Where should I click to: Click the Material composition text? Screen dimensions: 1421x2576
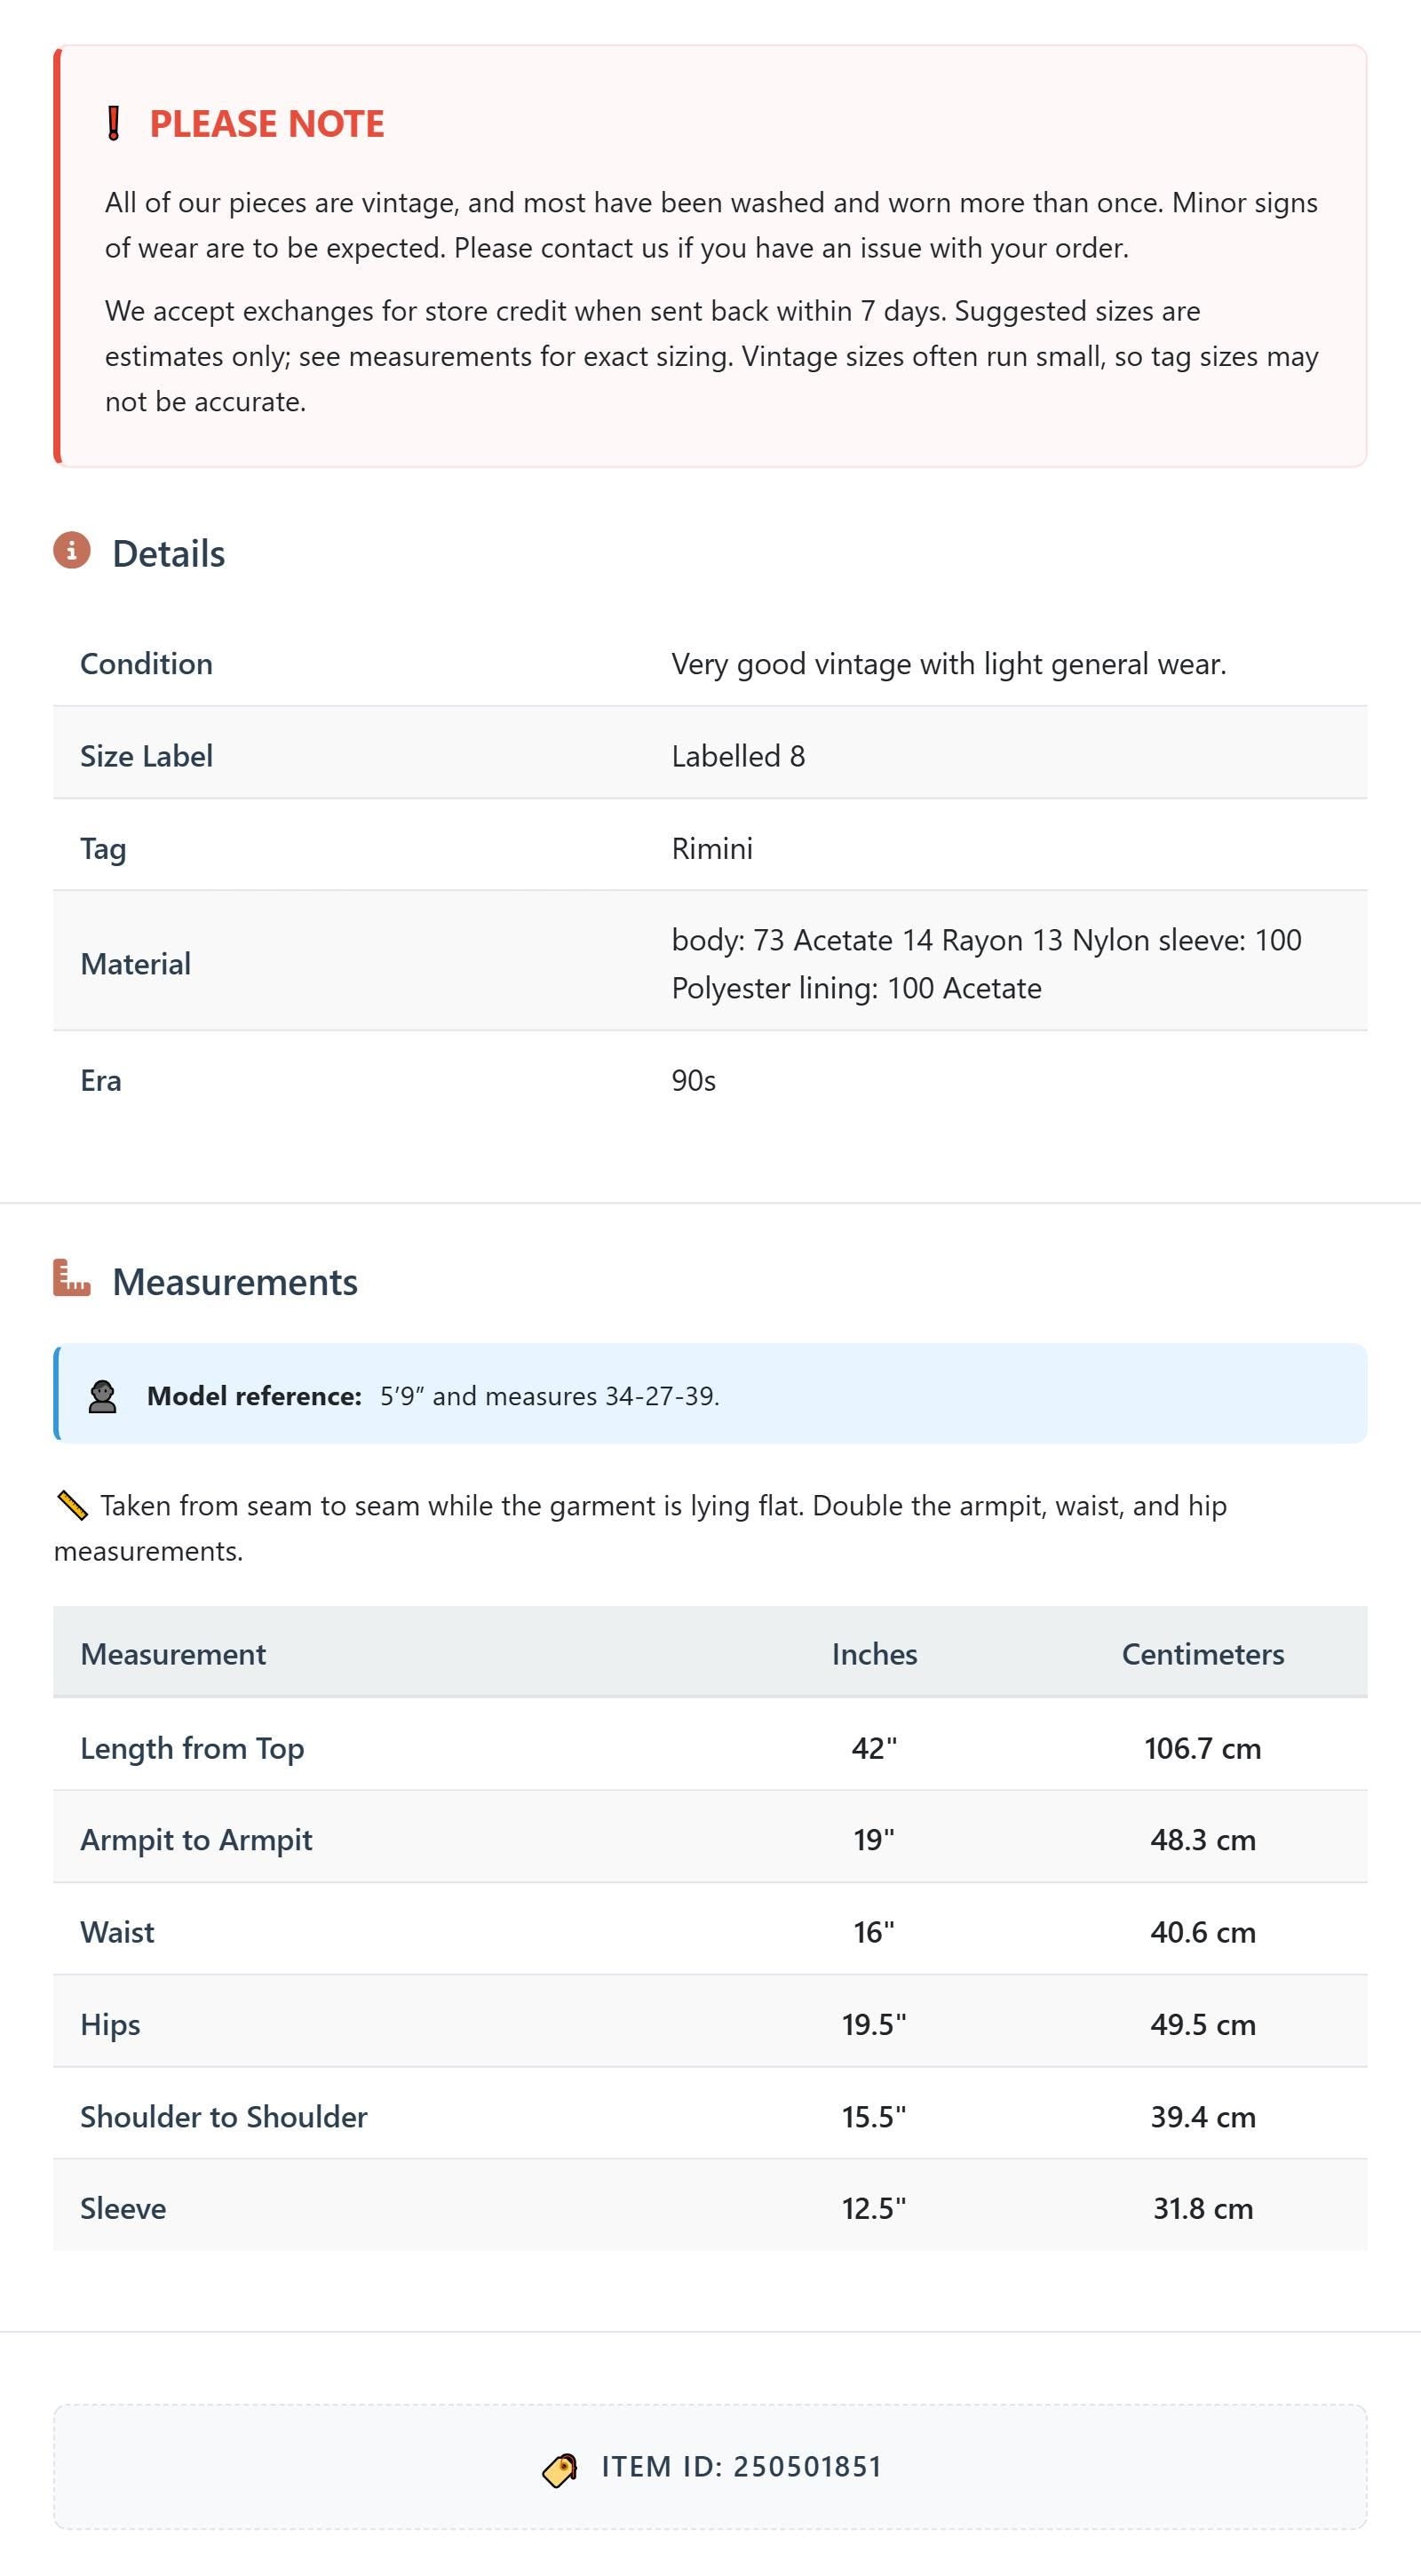click(x=986, y=964)
